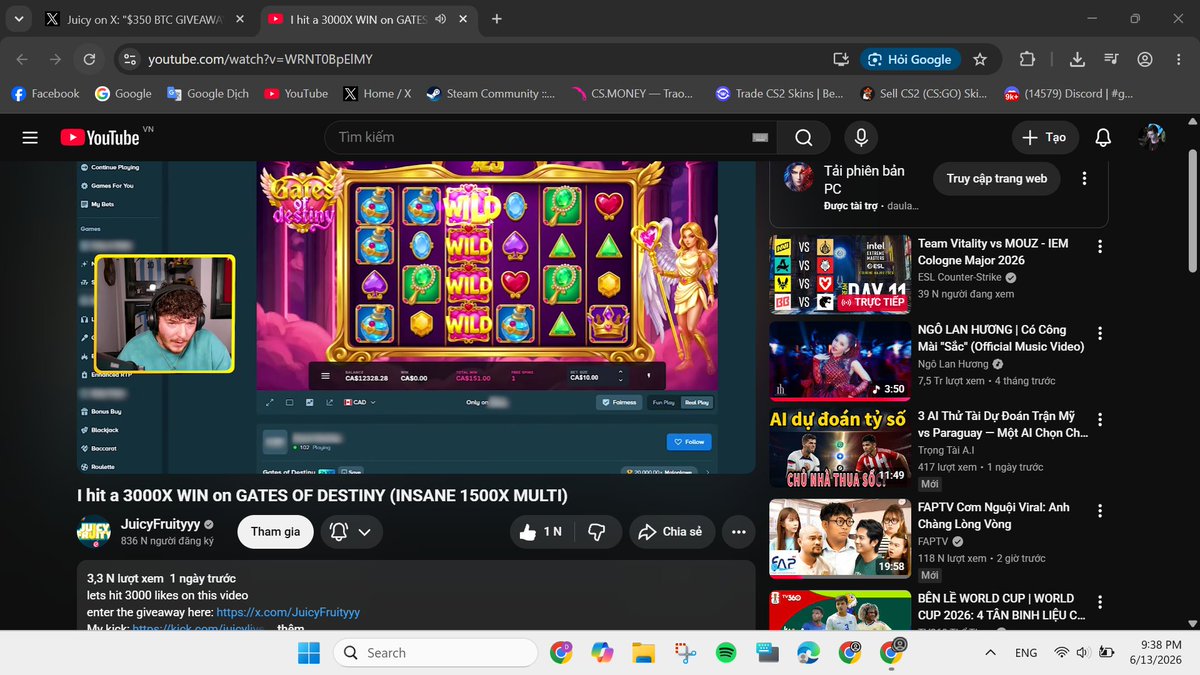Image resolution: width=1200 pixels, height=675 pixels.
Task: Install or cast icon in address bar
Action: pyautogui.click(x=841, y=59)
